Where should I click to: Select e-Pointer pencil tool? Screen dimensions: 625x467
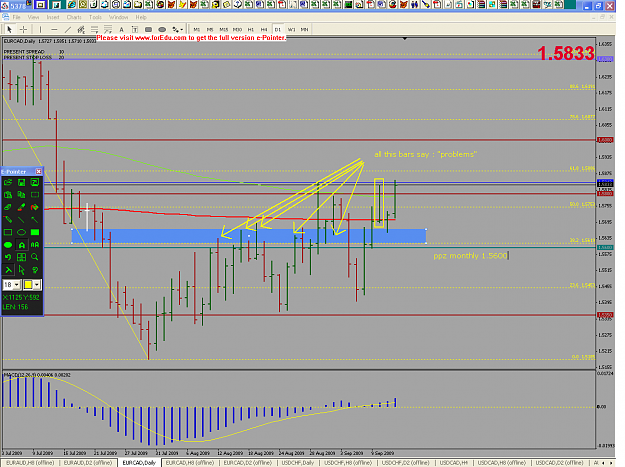pyautogui.click(x=8, y=220)
